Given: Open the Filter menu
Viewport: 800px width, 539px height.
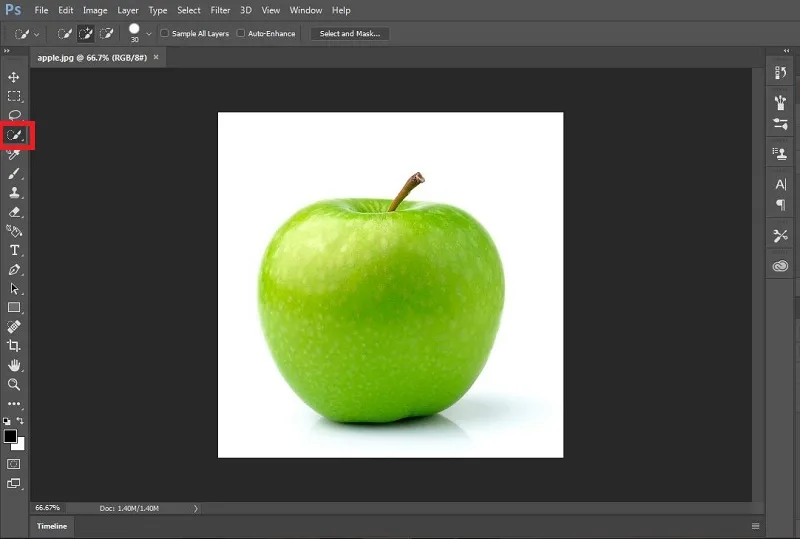Looking at the screenshot, I should [x=220, y=10].
